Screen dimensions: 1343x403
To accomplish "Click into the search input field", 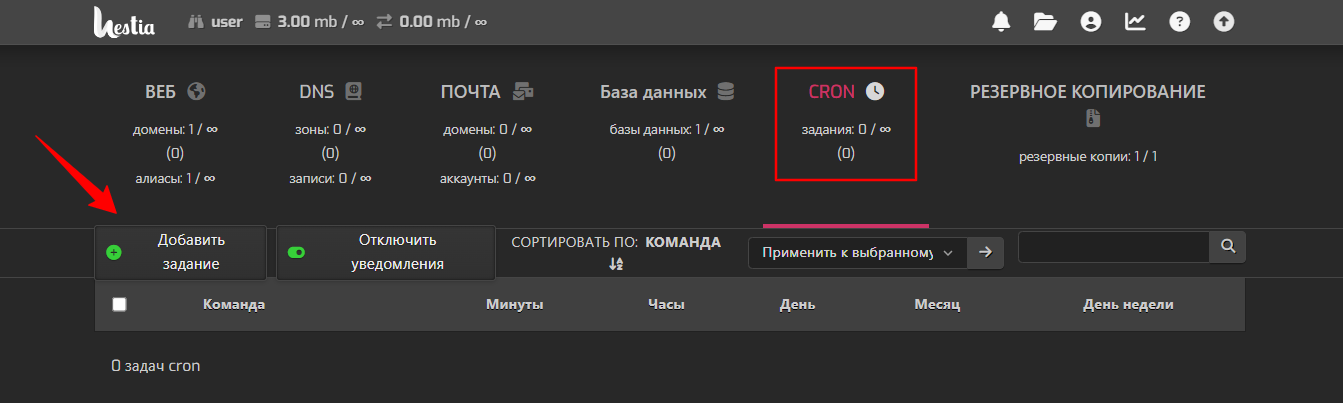I will tap(1114, 248).
